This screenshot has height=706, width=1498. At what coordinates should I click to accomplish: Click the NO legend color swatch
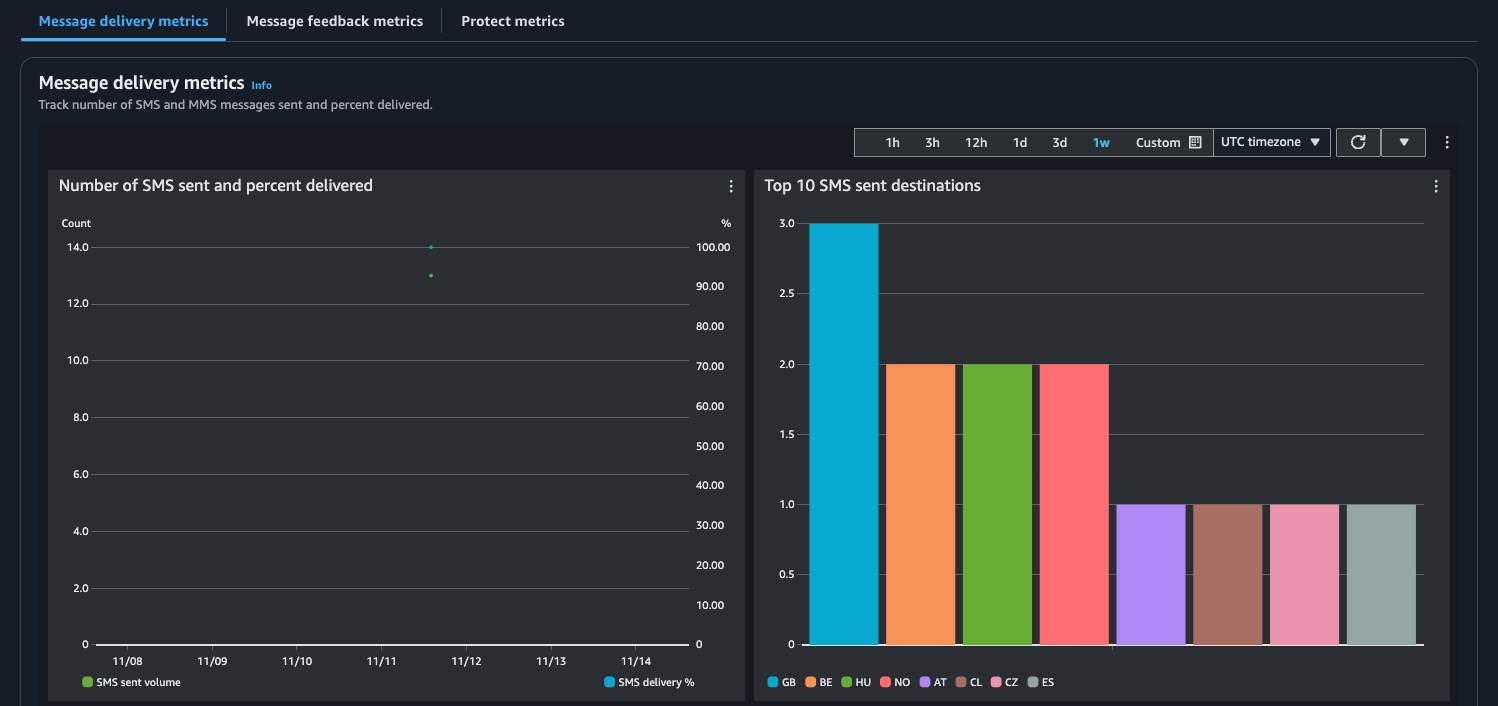(x=885, y=682)
